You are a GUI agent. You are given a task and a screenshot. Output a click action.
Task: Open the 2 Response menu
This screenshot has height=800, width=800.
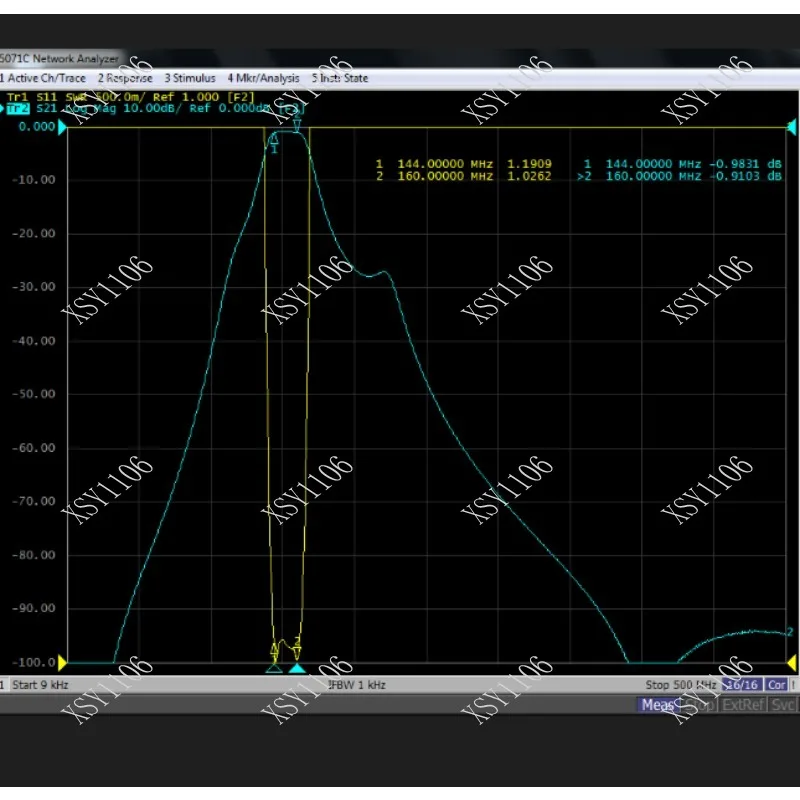click(x=125, y=78)
